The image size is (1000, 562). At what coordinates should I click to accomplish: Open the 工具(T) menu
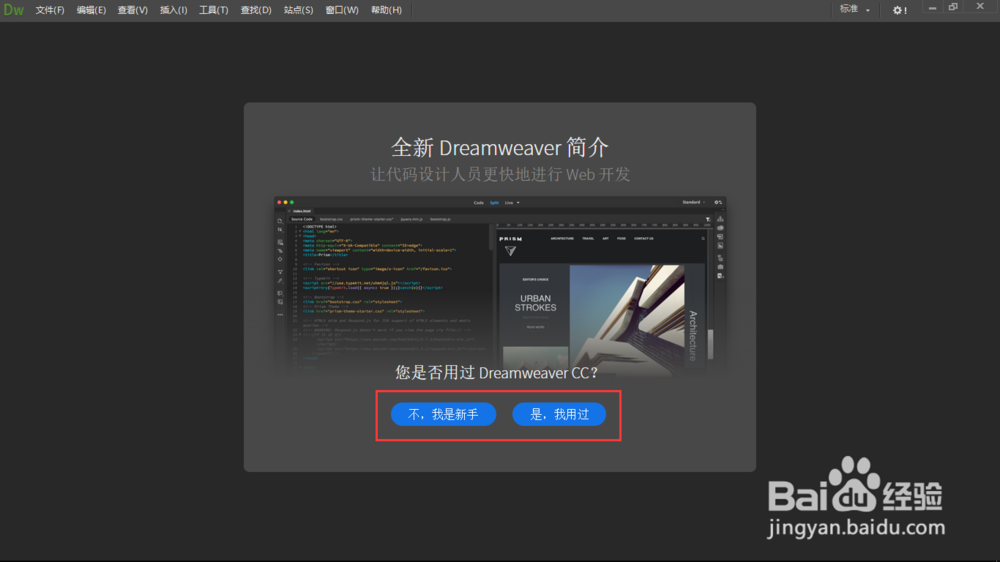click(214, 10)
